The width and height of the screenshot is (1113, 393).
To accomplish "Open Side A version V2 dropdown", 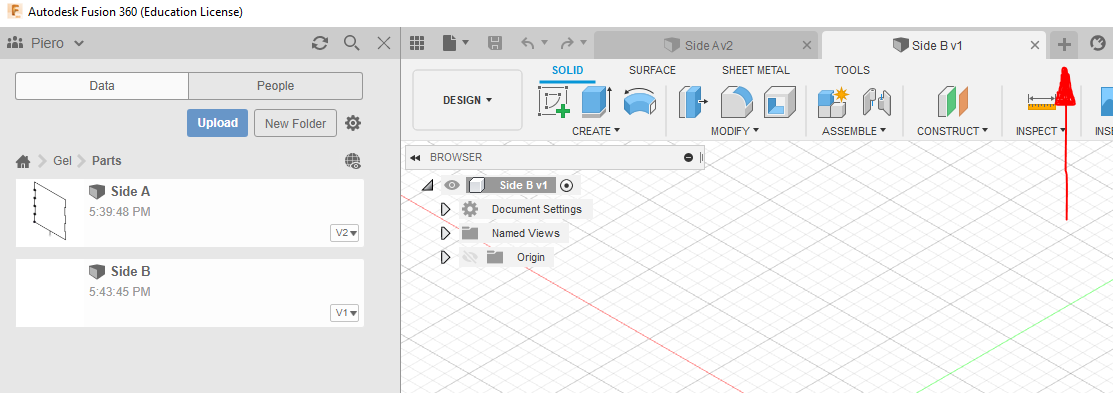I will point(345,233).
